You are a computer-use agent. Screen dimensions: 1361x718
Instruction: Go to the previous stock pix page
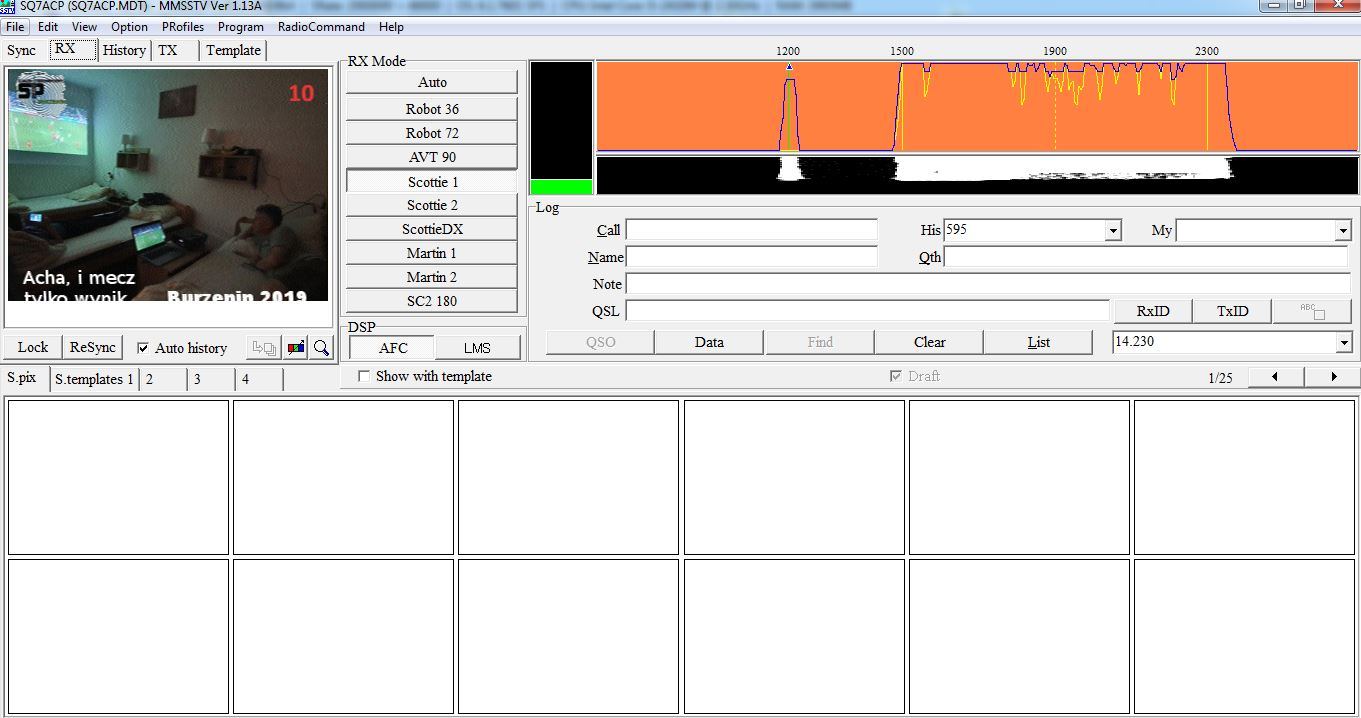[1274, 377]
